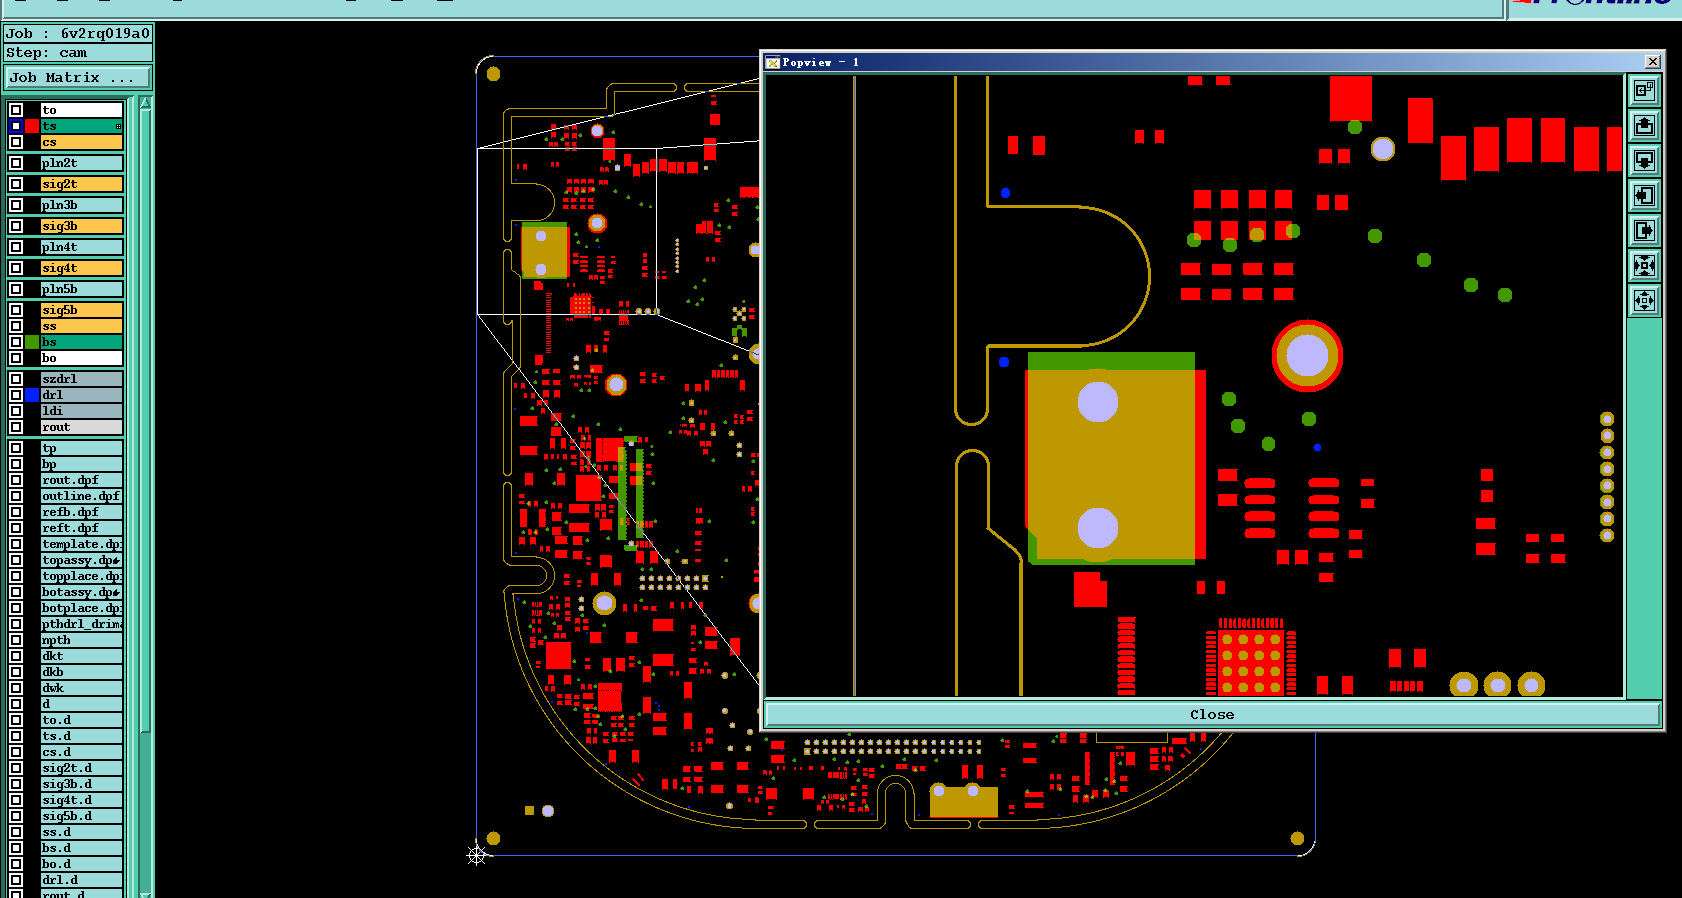Image resolution: width=1682 pixels, height=898 pixels.
Task: Toggle the checkbox for layer cs
Action: point(16,142)
